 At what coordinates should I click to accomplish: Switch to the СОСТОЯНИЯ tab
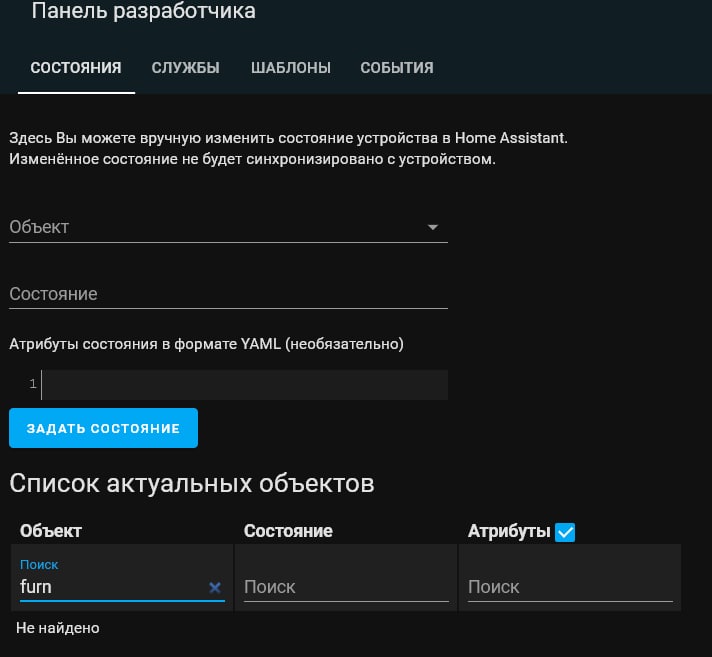pos(76,68)
